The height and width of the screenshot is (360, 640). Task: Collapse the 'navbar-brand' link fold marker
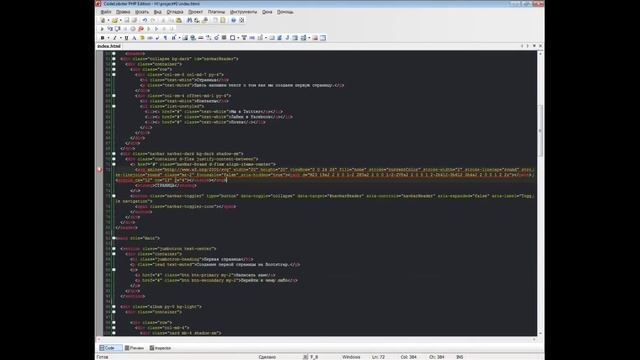click(x=114, y=164)
